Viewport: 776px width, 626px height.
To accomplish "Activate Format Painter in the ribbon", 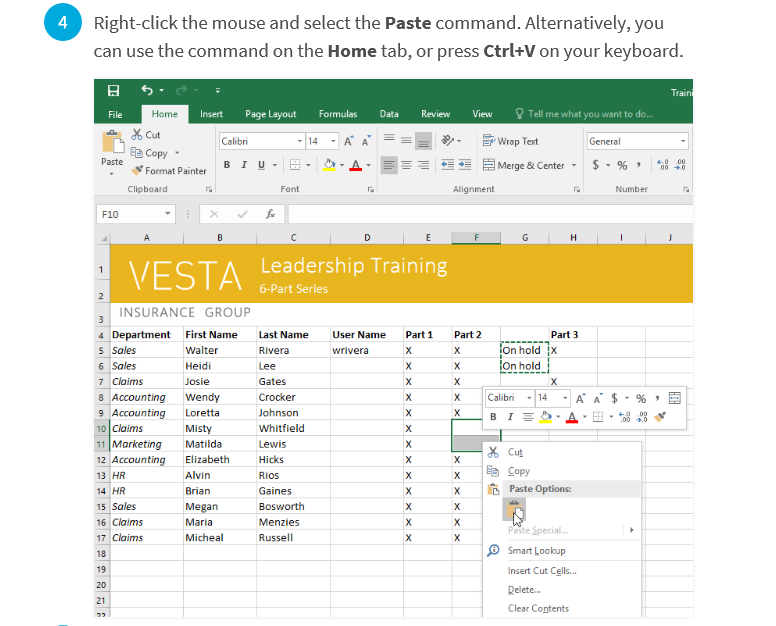I will click(169, 171).
